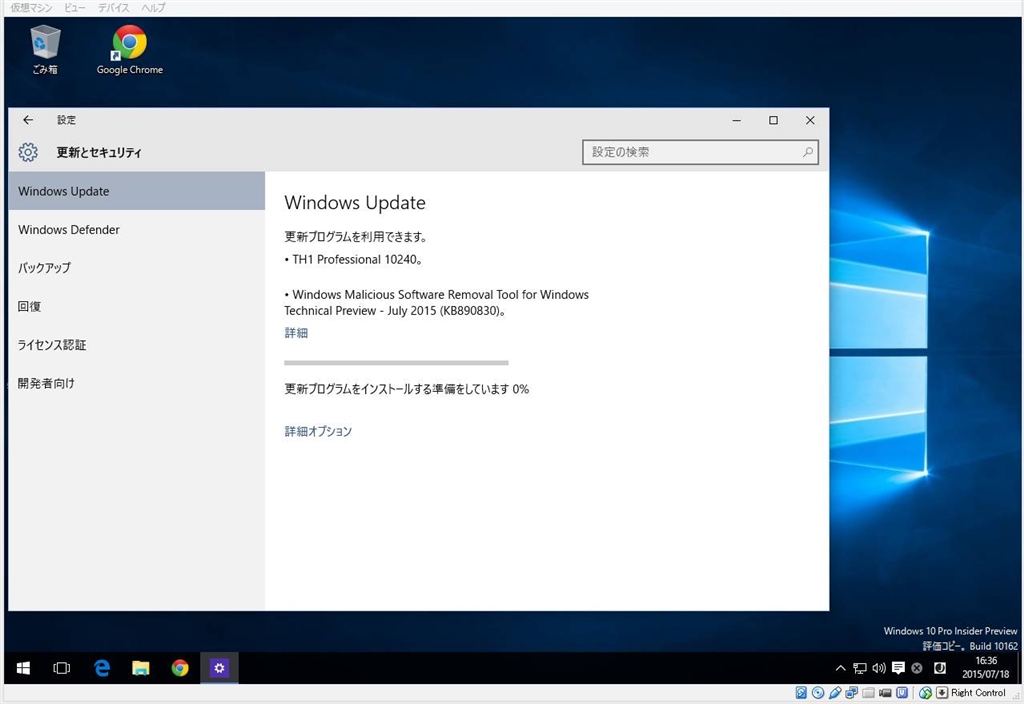Viewport: 1024px width, 704px height.
Task: Open the ヘルプ menu
Action: 153,8
